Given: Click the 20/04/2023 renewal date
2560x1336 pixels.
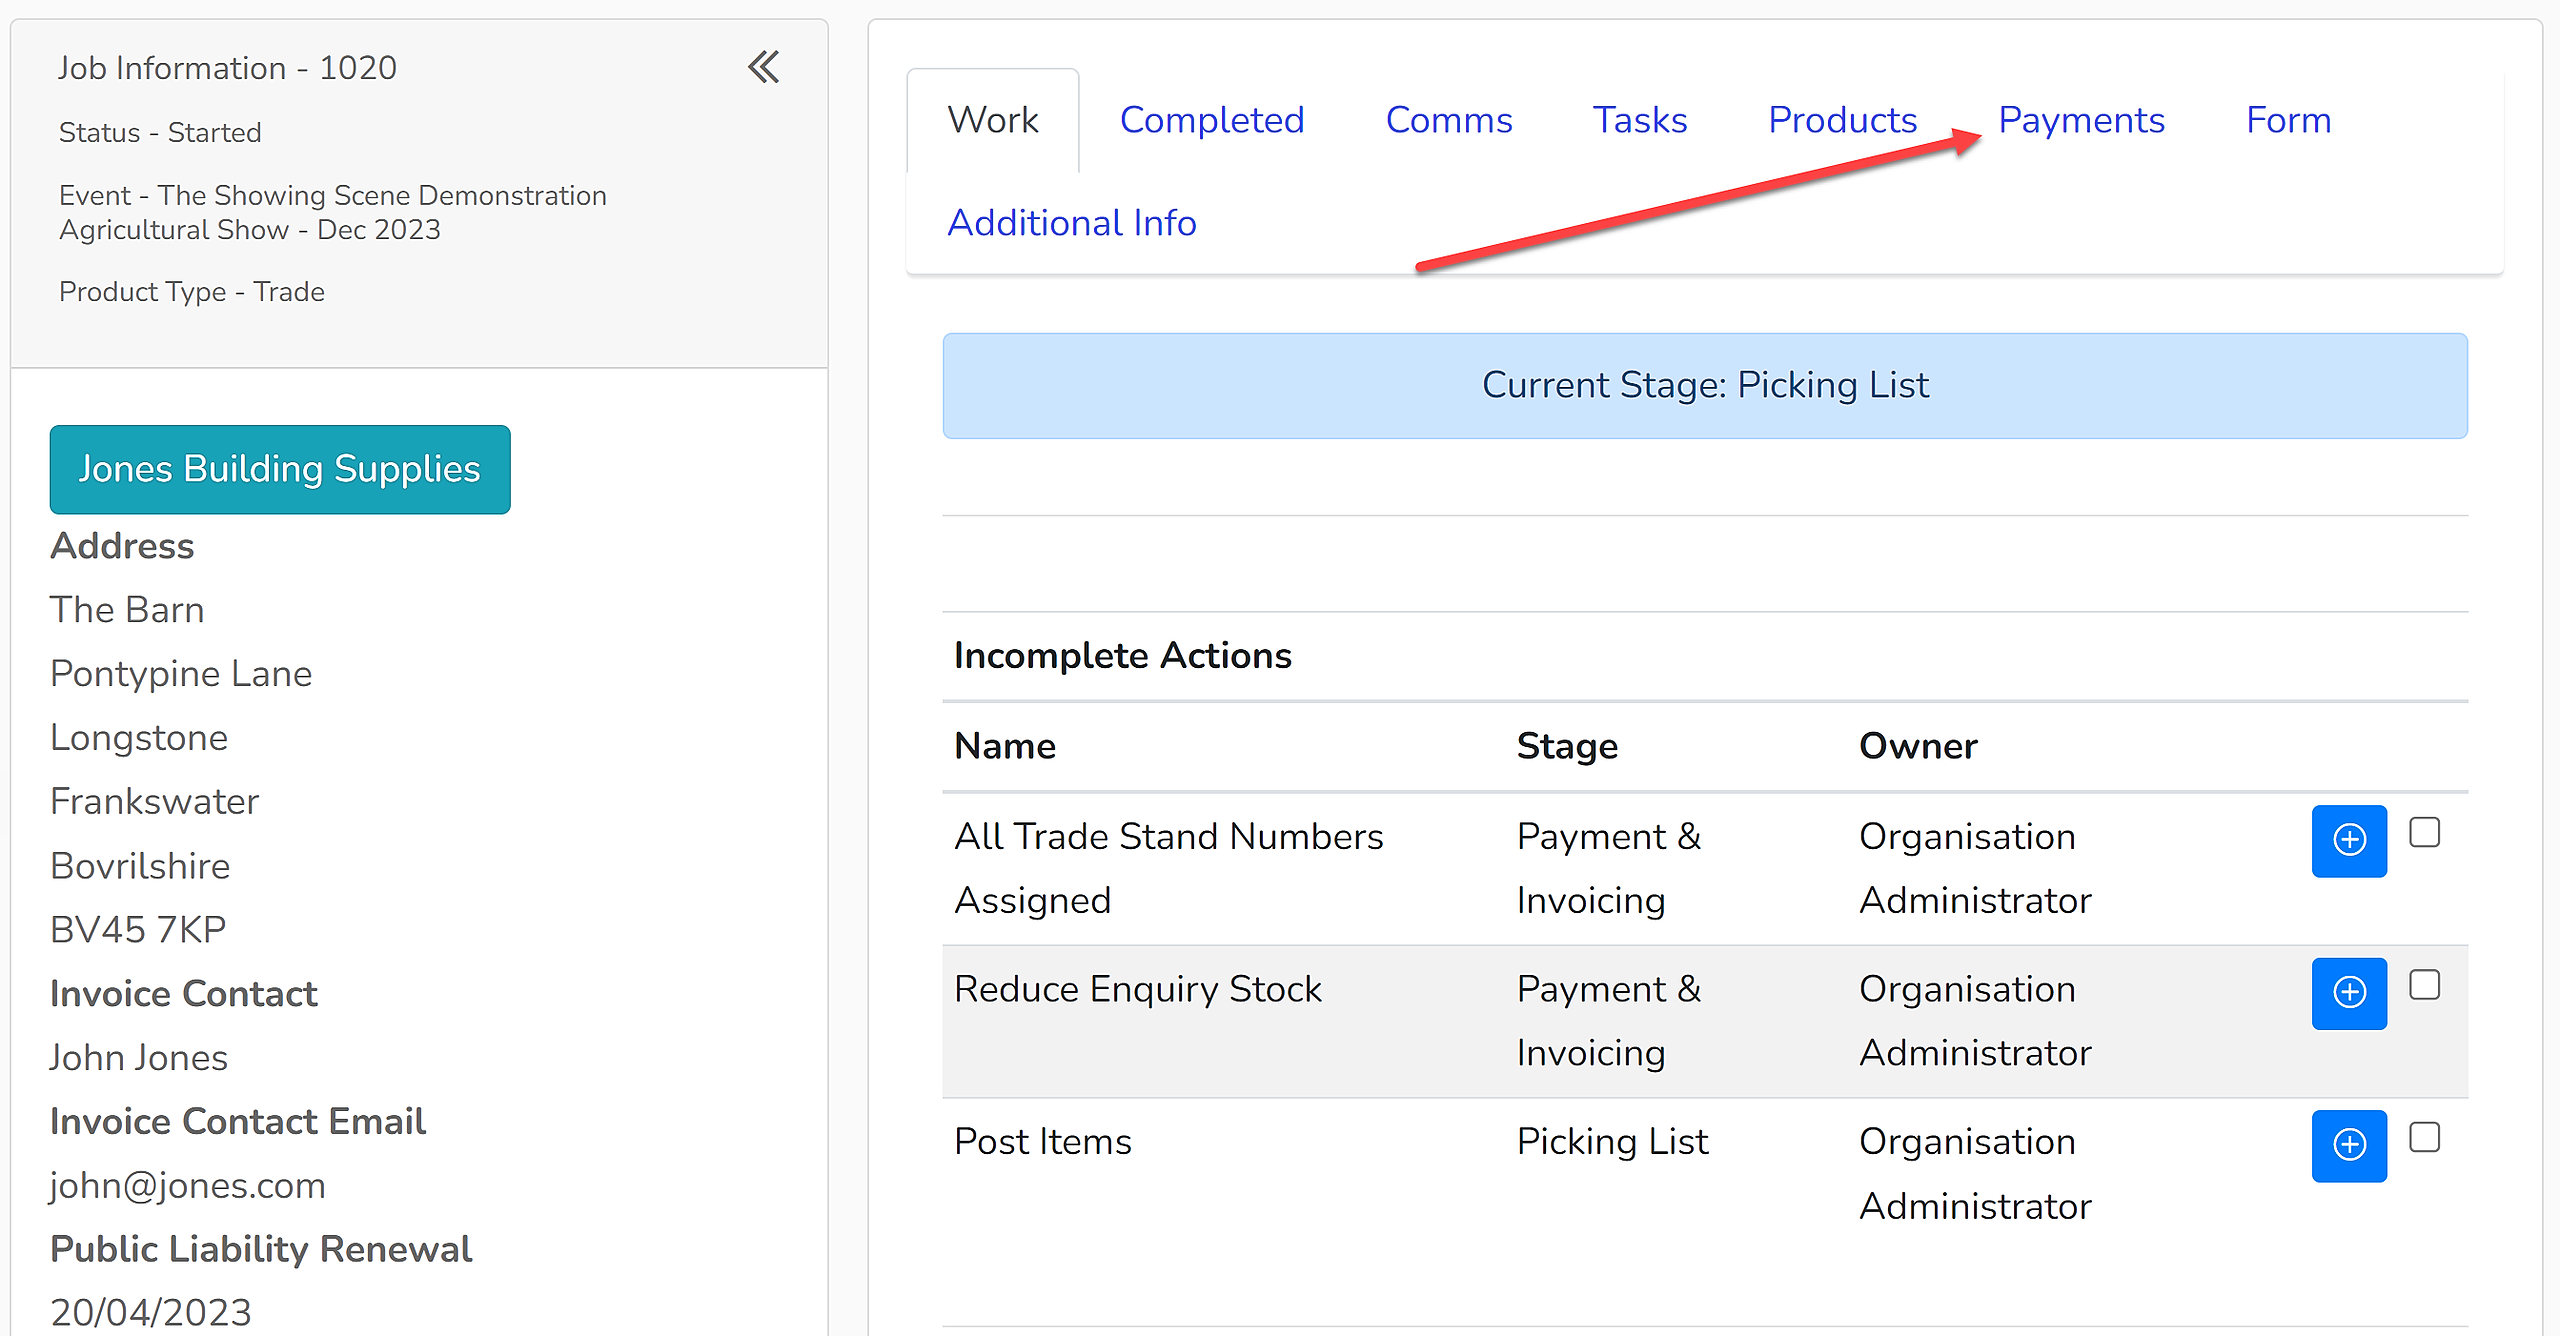Looking at the screenshot, I should point(151,1312).
